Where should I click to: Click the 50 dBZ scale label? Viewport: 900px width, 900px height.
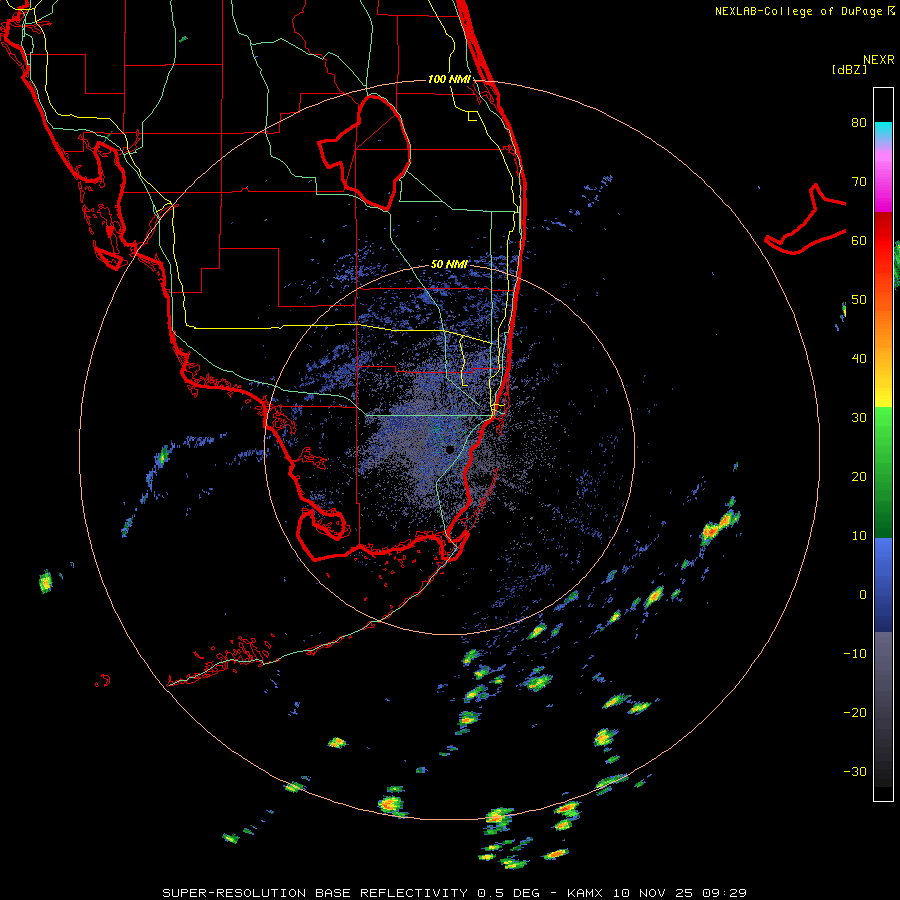859,300
